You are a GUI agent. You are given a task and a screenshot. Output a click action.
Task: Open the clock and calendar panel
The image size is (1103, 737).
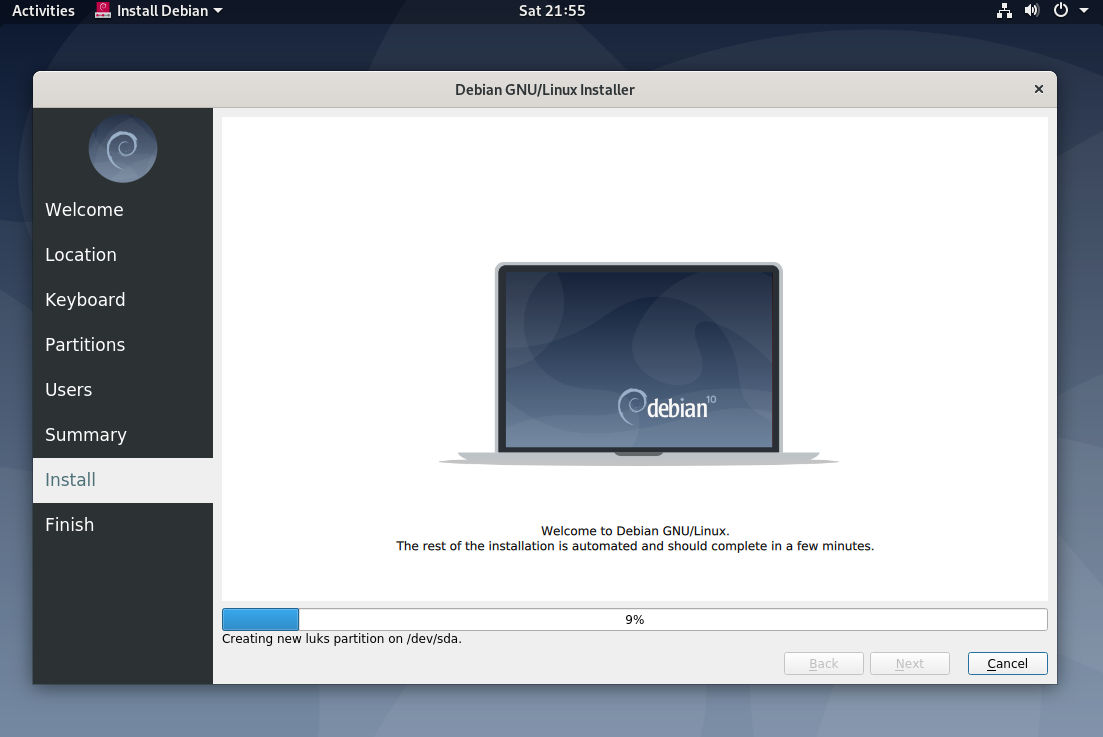pos(552,11)
